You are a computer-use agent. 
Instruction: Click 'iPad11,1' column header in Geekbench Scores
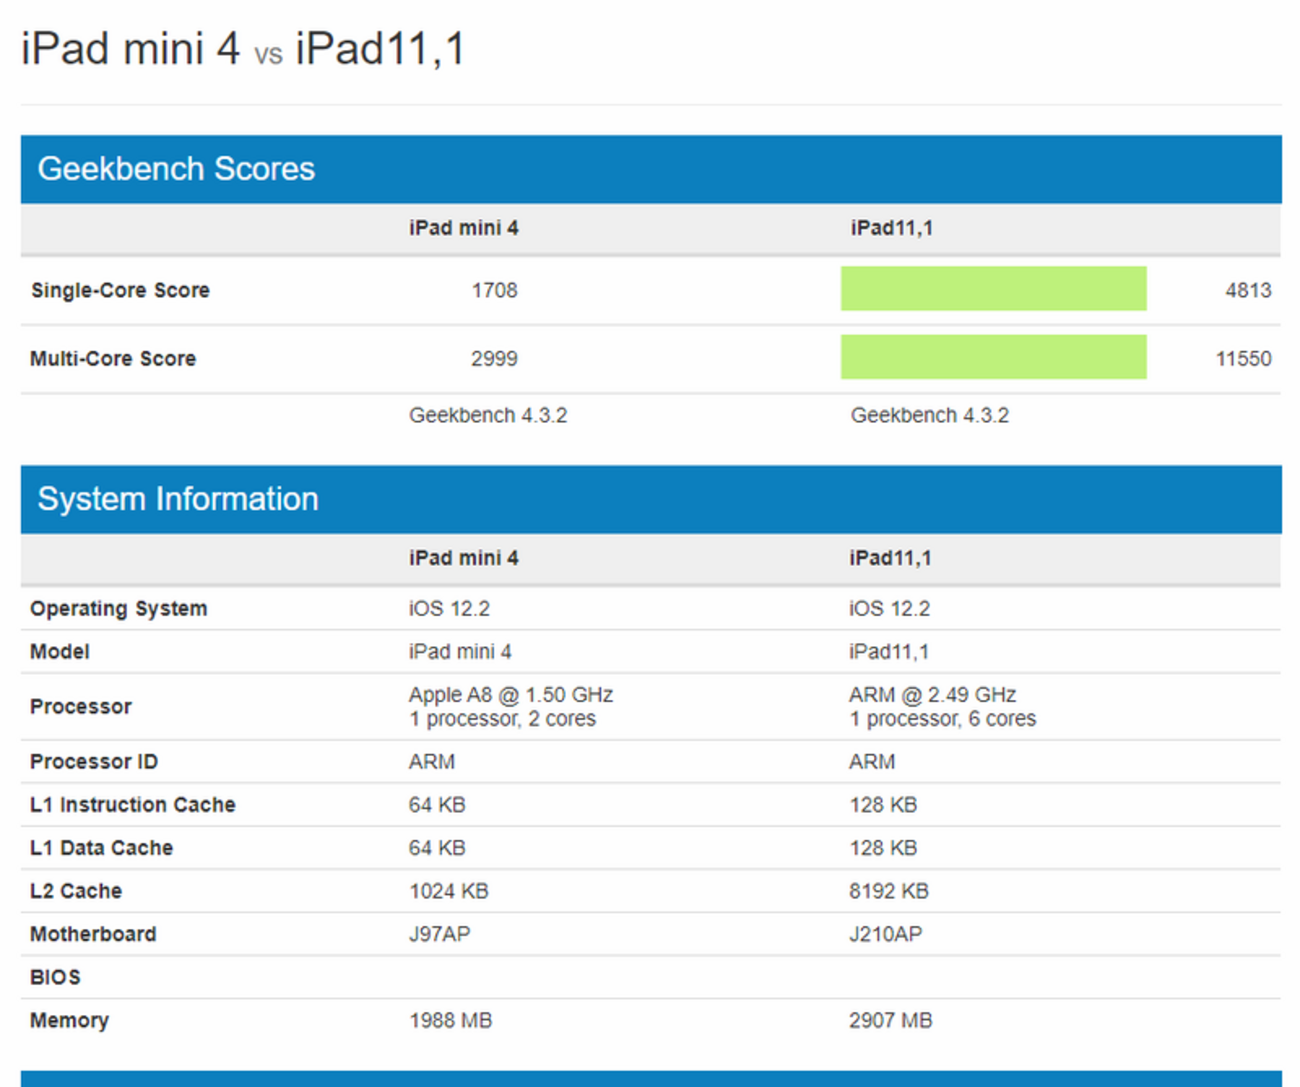coord(891,228)
